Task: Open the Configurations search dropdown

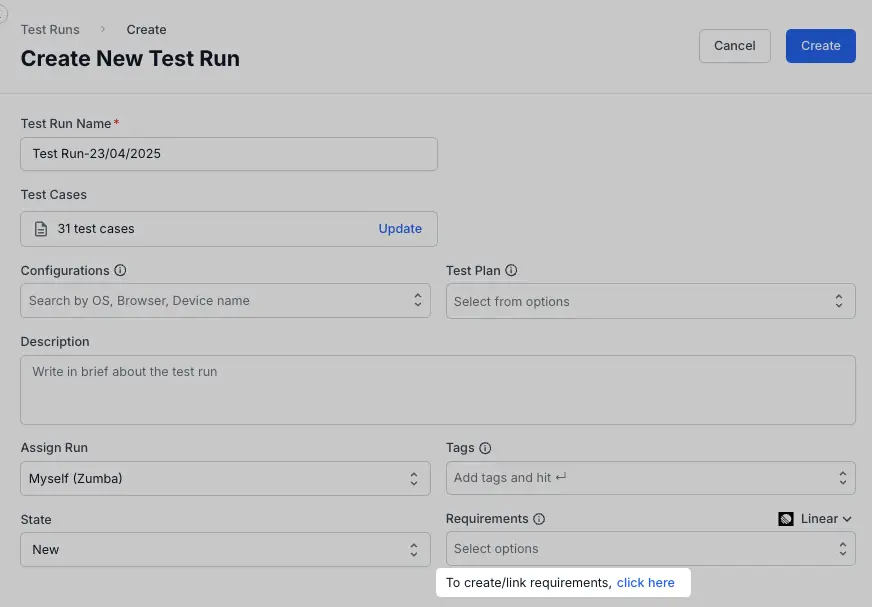Action: coord(225,301)
